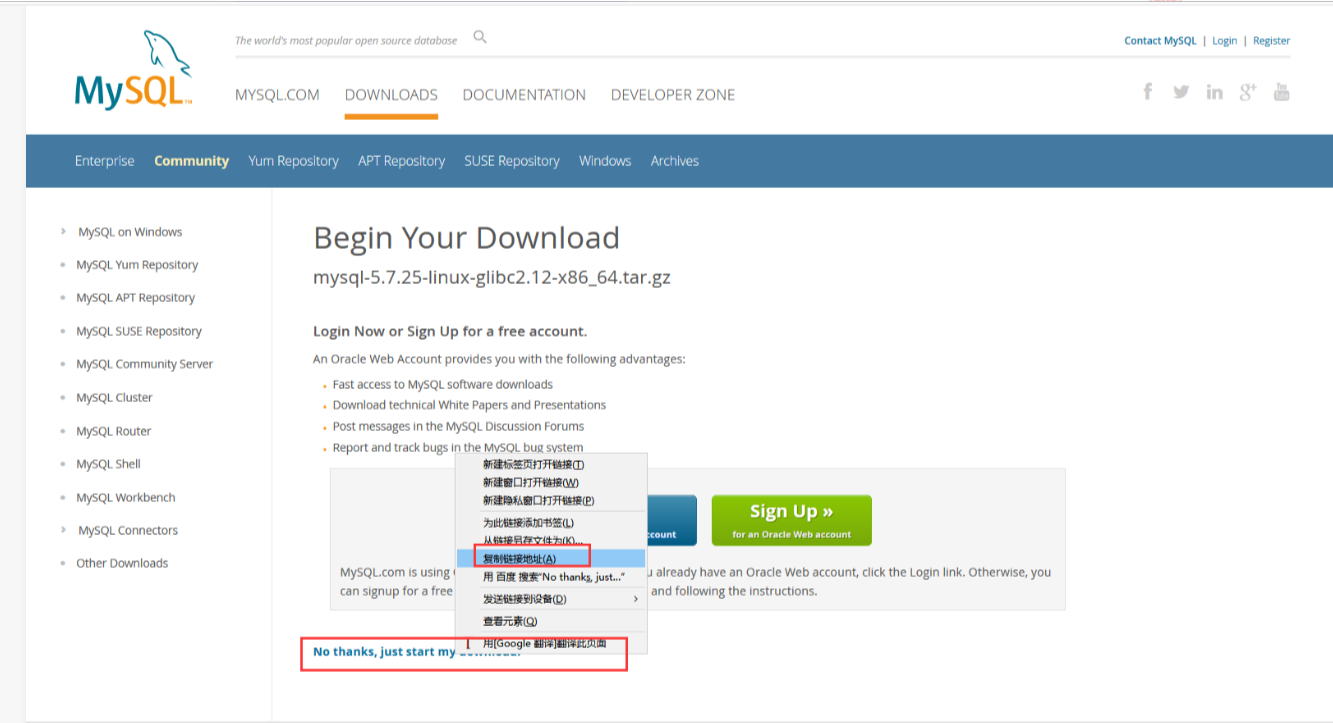The height and width of the screenshot is (723, 1333).
Task: Click 'Fast access to MySQL software downloads' text
Action: (442, 384)
